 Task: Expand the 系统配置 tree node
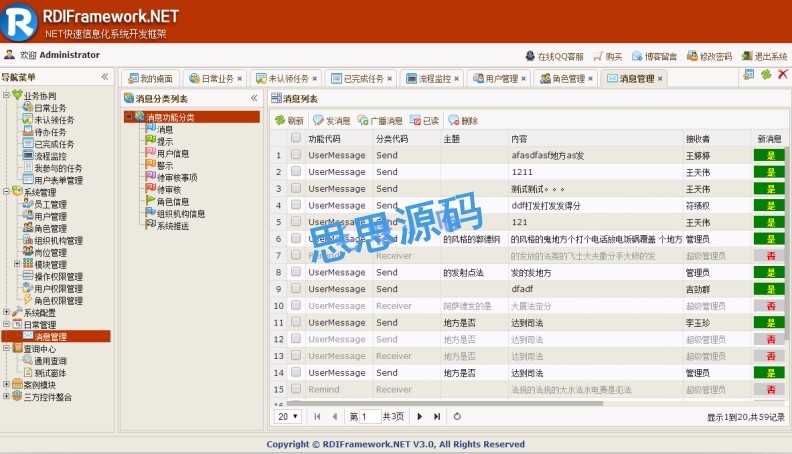click(x=6, y=313)
